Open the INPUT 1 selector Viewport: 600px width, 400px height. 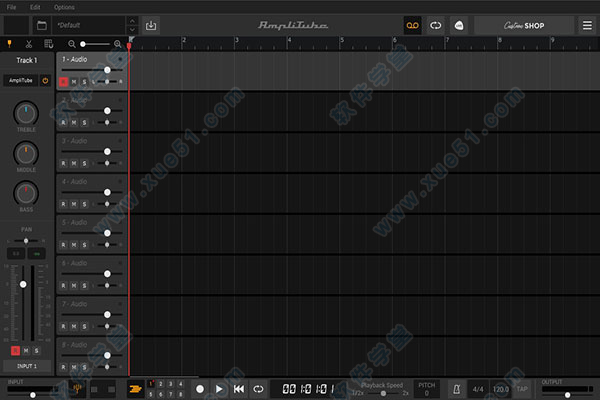click(x=27, y=366)
